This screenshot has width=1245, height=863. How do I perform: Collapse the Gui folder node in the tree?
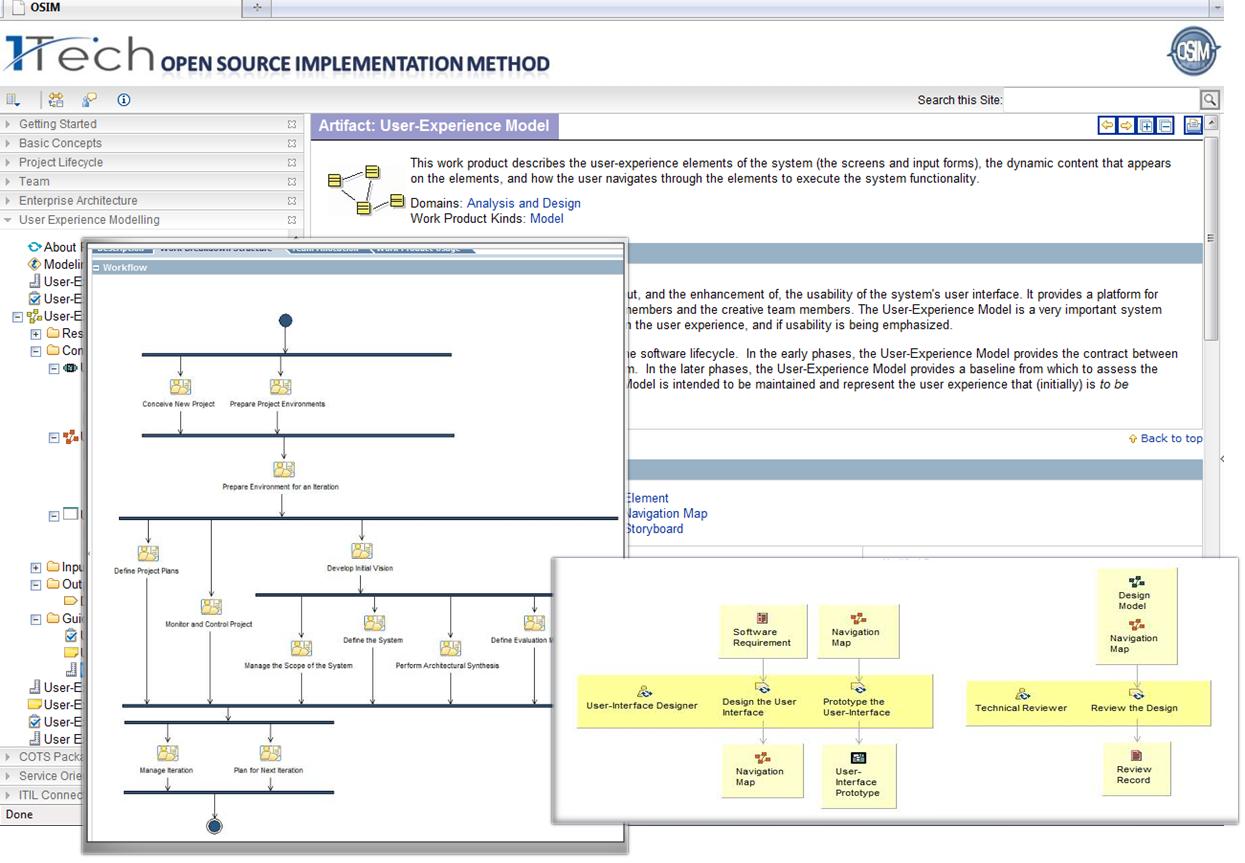coord(36,620)
